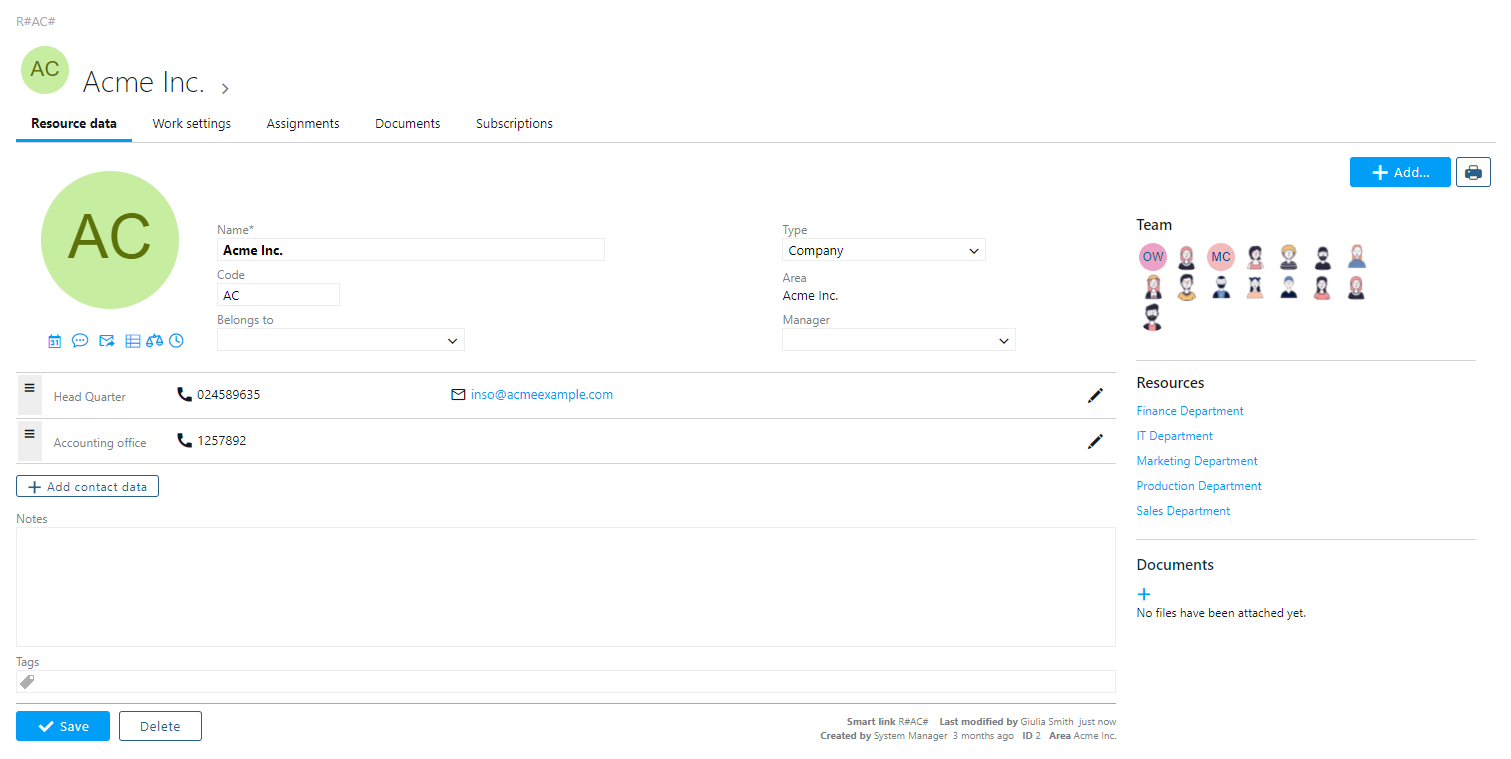Edit the Head Quarter contact with pencil

(x=1095, y=396)
